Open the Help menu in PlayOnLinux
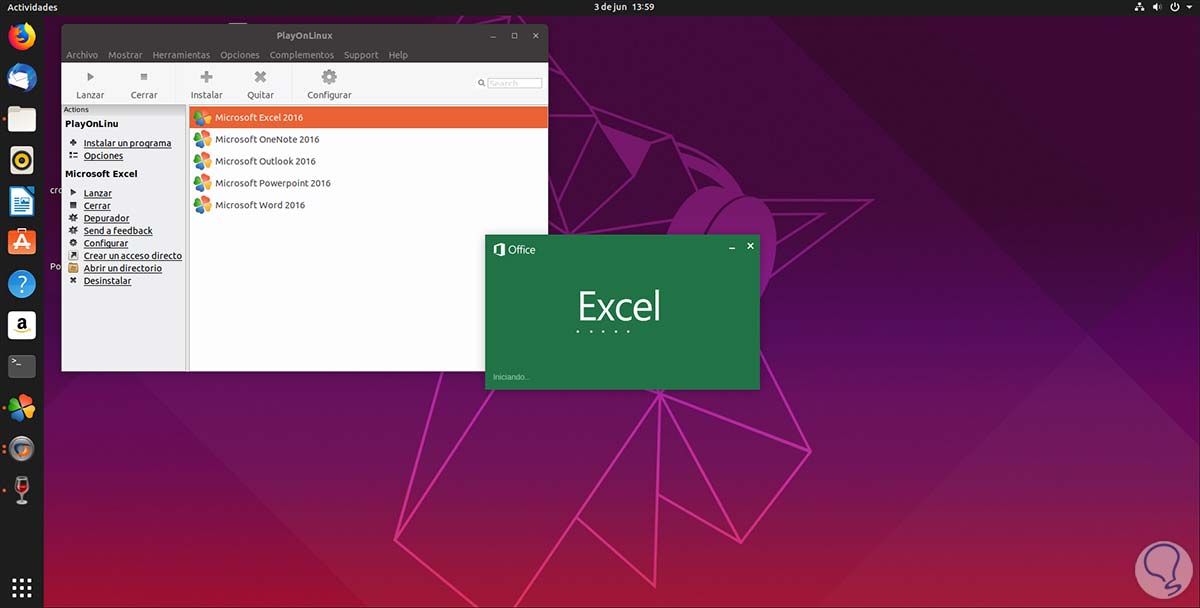Viewport: 1200px width, 608px height. pyautogui.click(x=398, y=55)
